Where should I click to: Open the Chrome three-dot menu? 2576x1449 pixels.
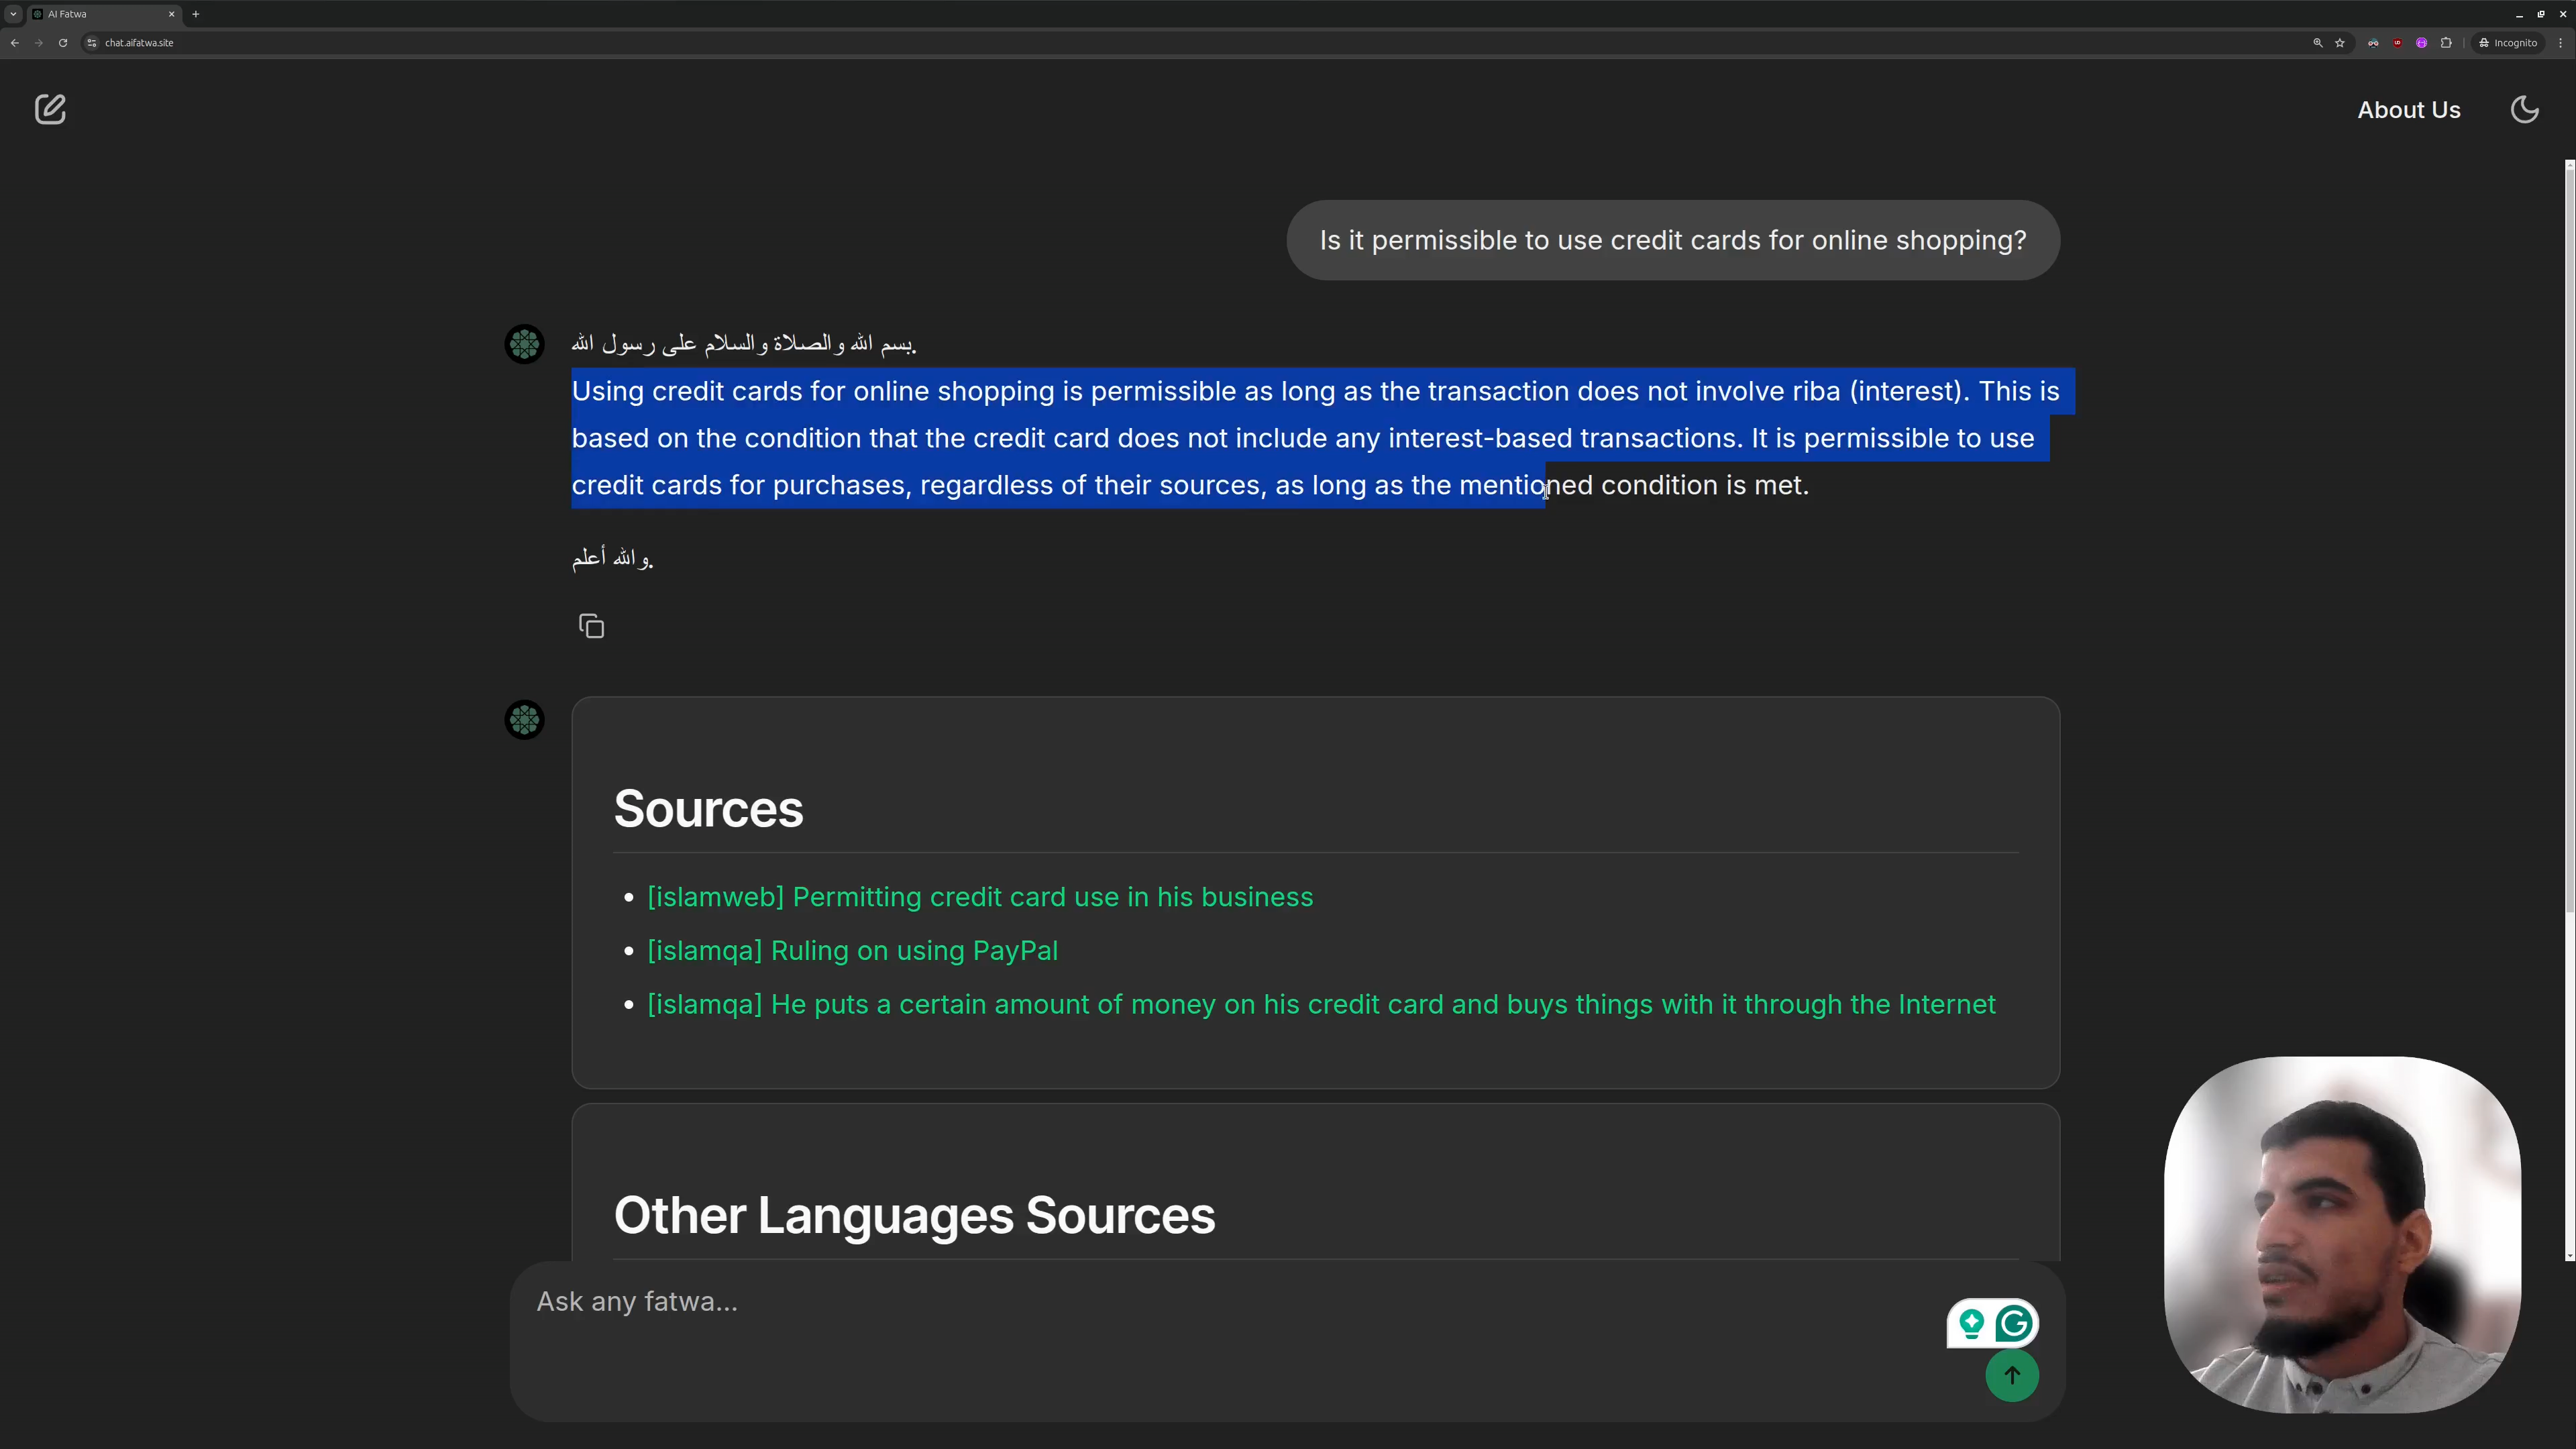click(x=2560, y=43)
